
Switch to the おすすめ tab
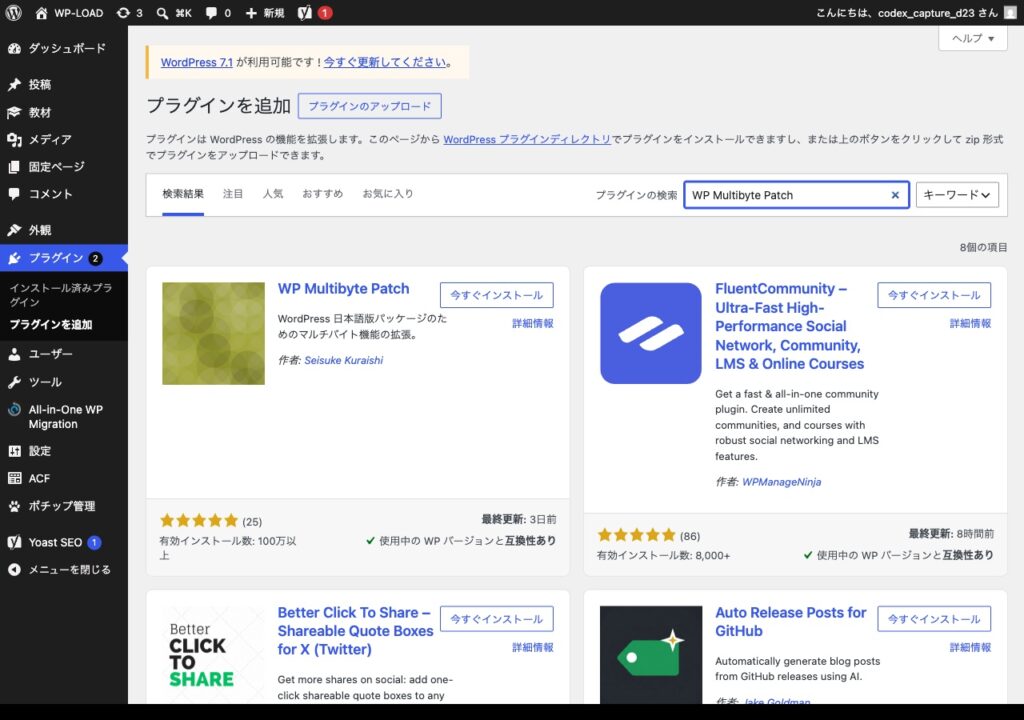323,194
